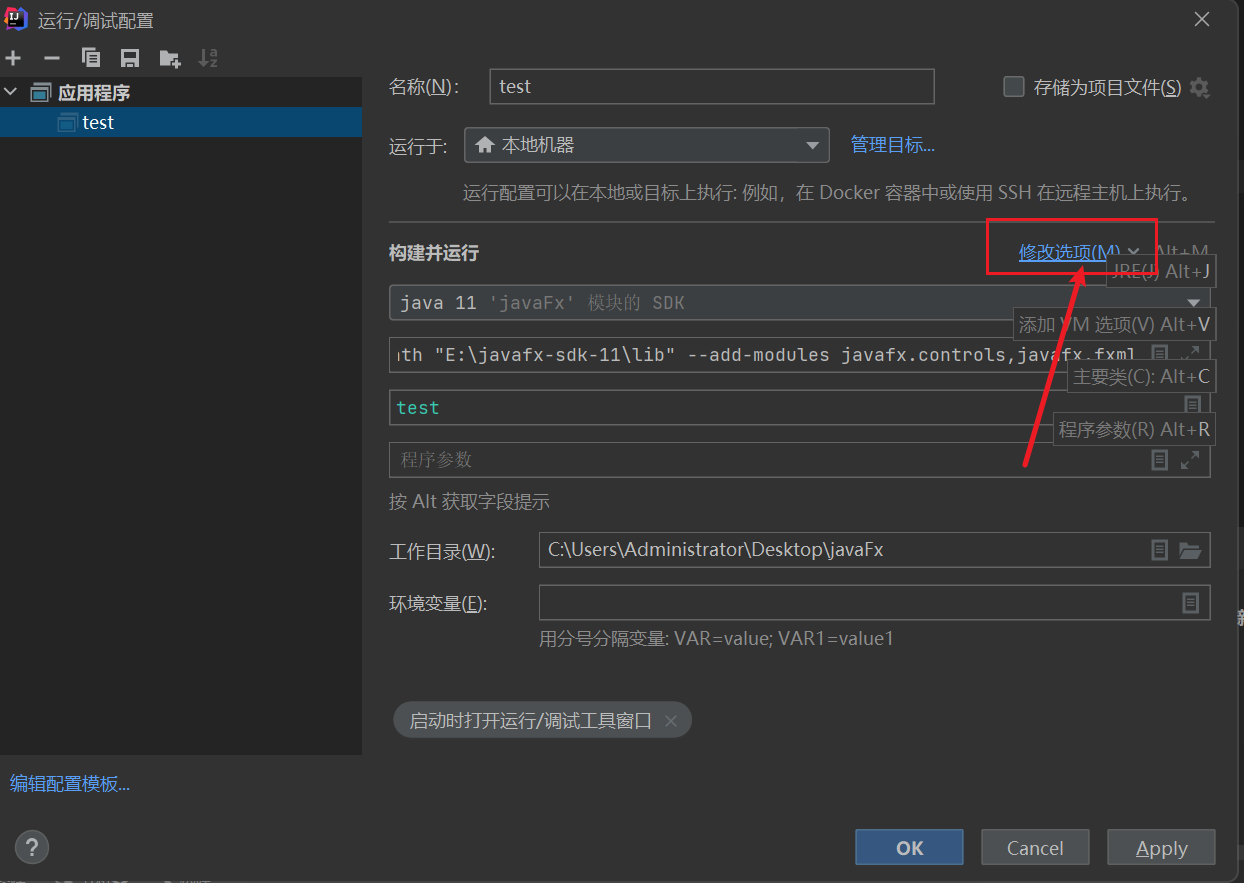This screenshot has height=883, width=1244.
Task: Open the help question mark button
Action: [x=32, y=848]
